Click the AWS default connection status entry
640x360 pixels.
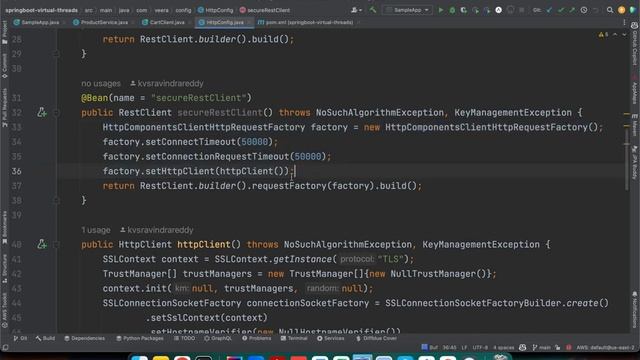coord(606,347)
